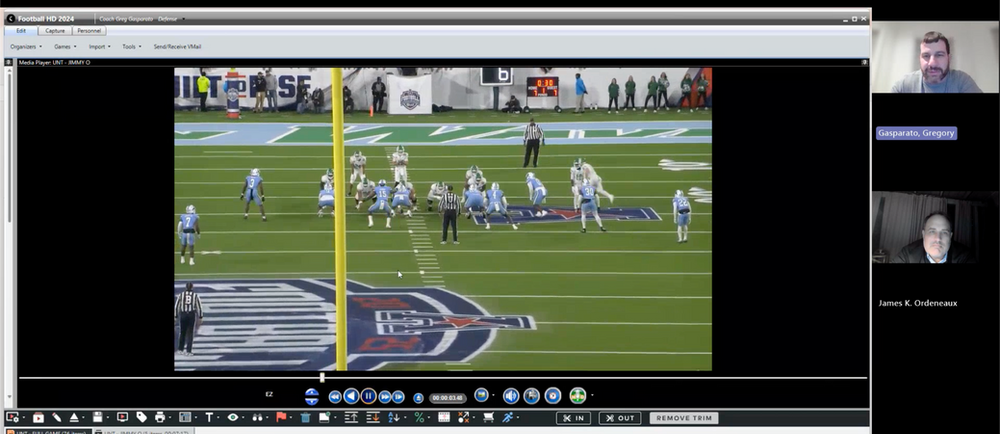This screenshot has height=434, width=1000.
Task: Open the Tools dropdown menu
Action: click(x=132, y=47)
